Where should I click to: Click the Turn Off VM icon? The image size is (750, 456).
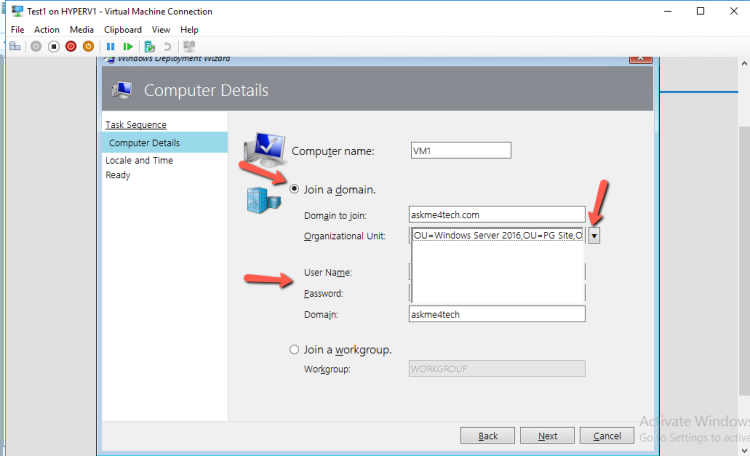[53, 46]
